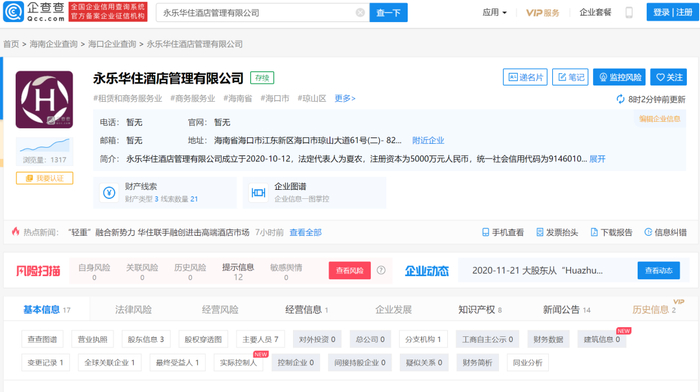Click 分支机构 1 sub-item
Image resolution: width=700 pixels, height=392 pixels.
click(423, 339)
